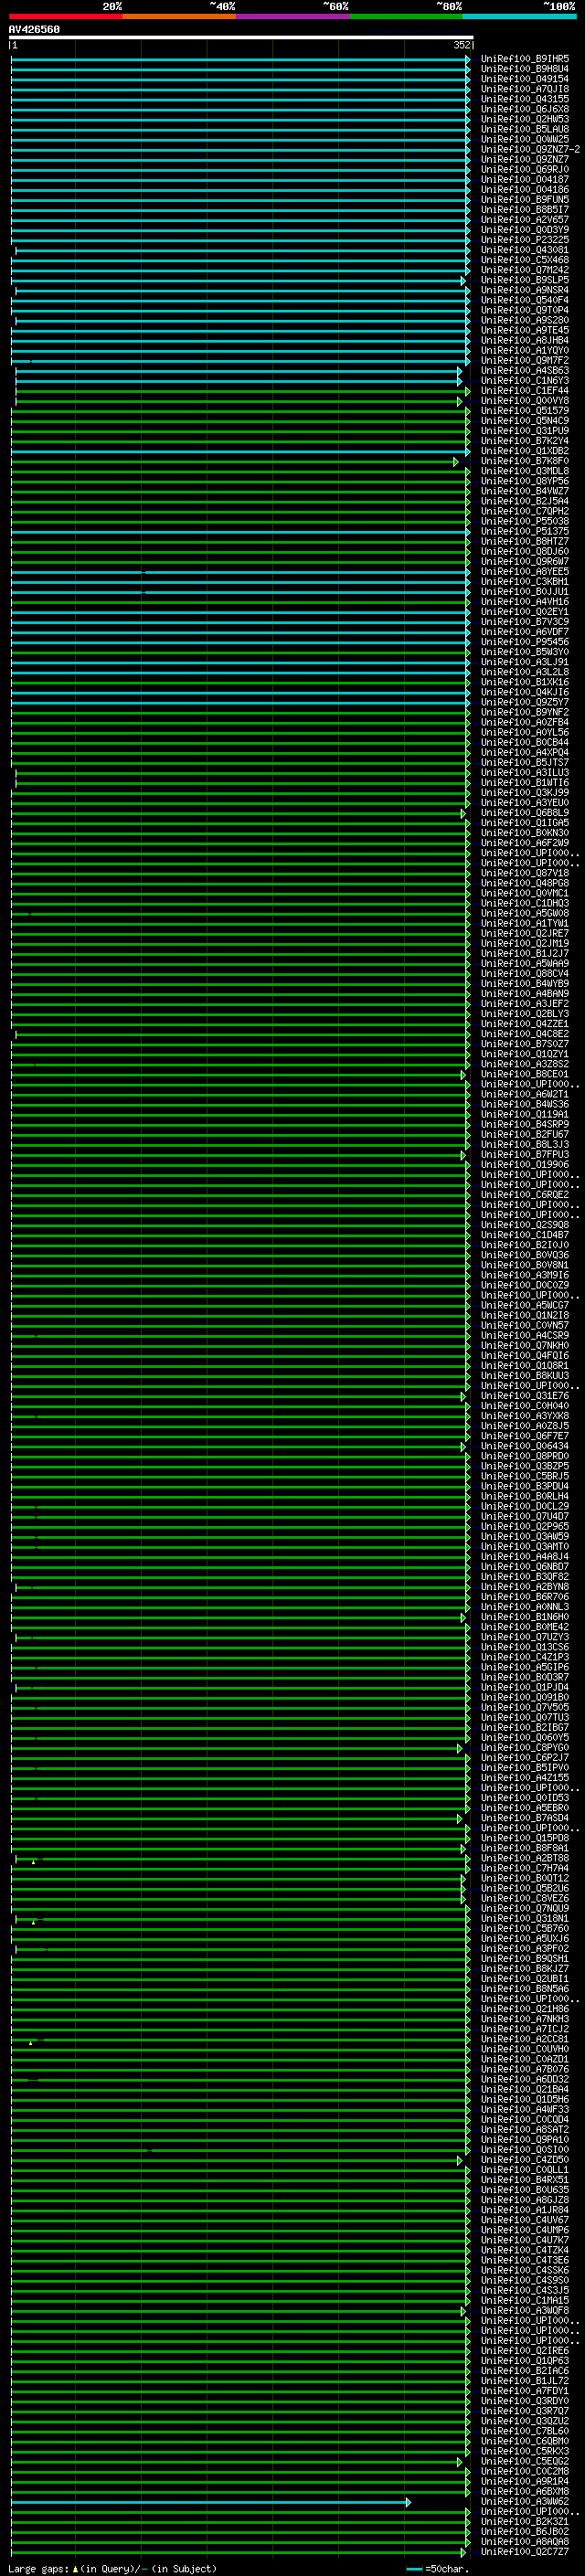Click the short cyan bar for UniRef100_A3WW62
The height and width of the screenshot is (2576, 585).
(211, 2502)
